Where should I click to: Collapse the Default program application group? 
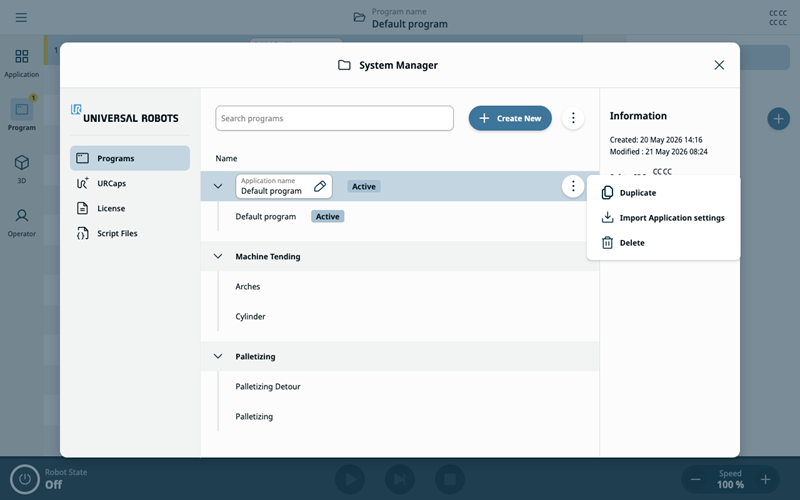(218, 186)
